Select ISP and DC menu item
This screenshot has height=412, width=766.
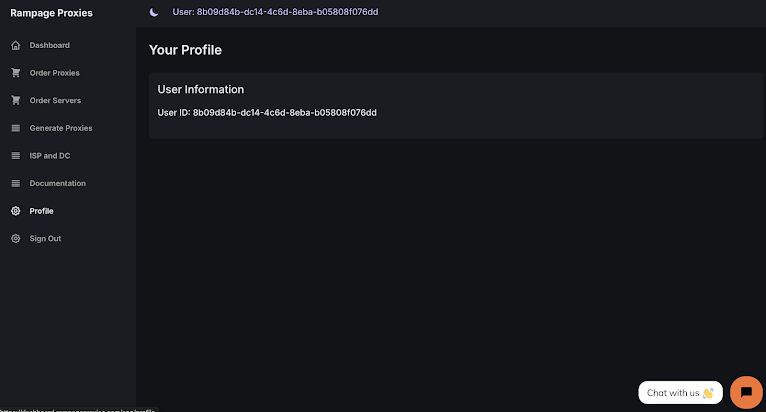pos(50,156)
